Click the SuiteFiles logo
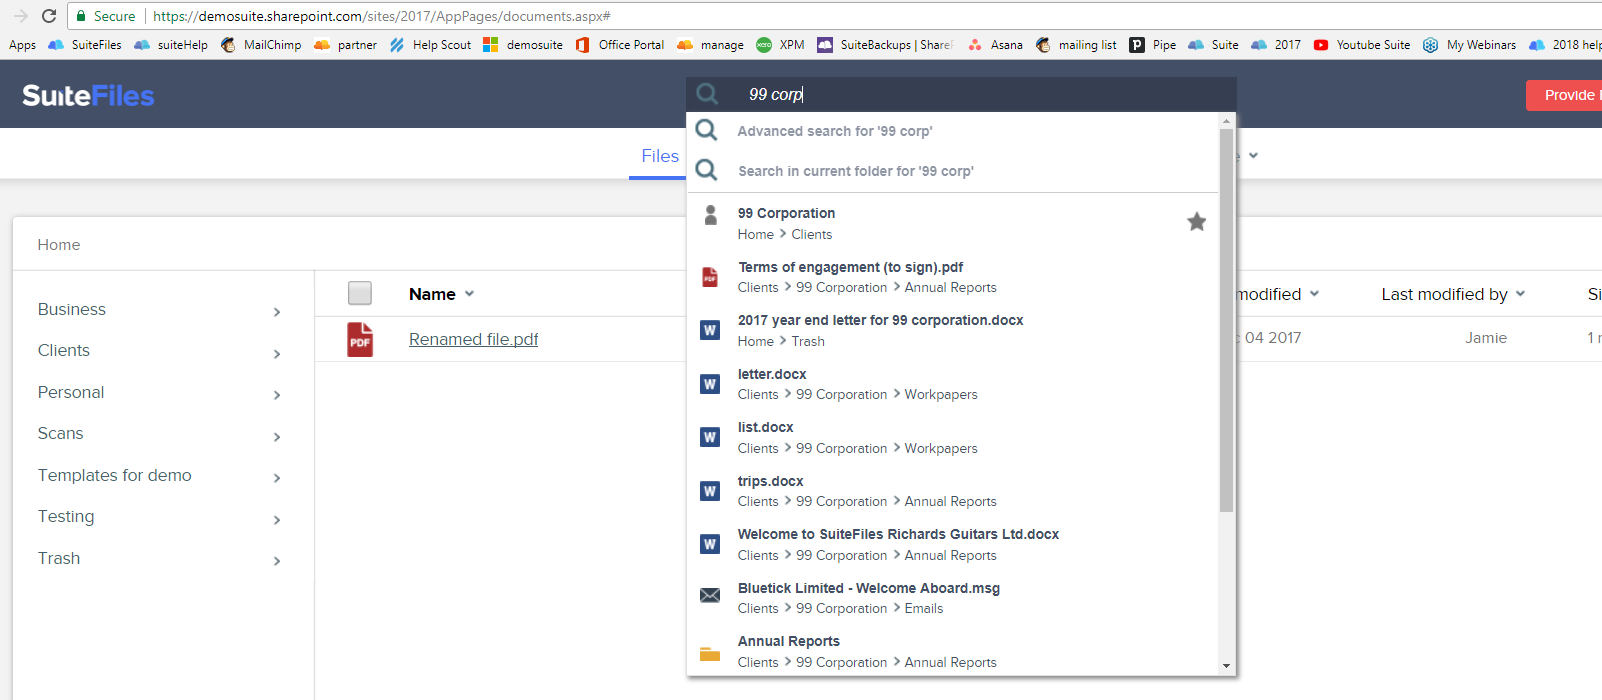Image resolution: width=1602 pixels, height=700 pixels. (x=88, y=95)
